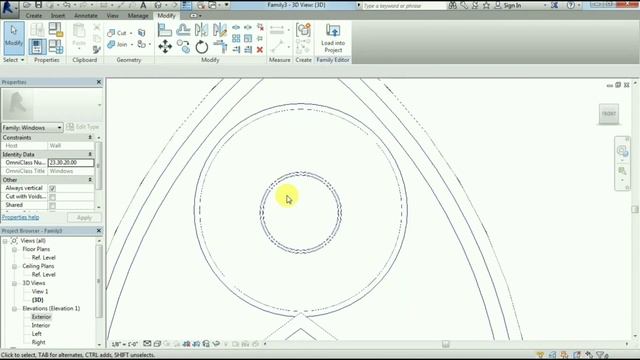Collapse the Identity Data section

tap(90, 154)
